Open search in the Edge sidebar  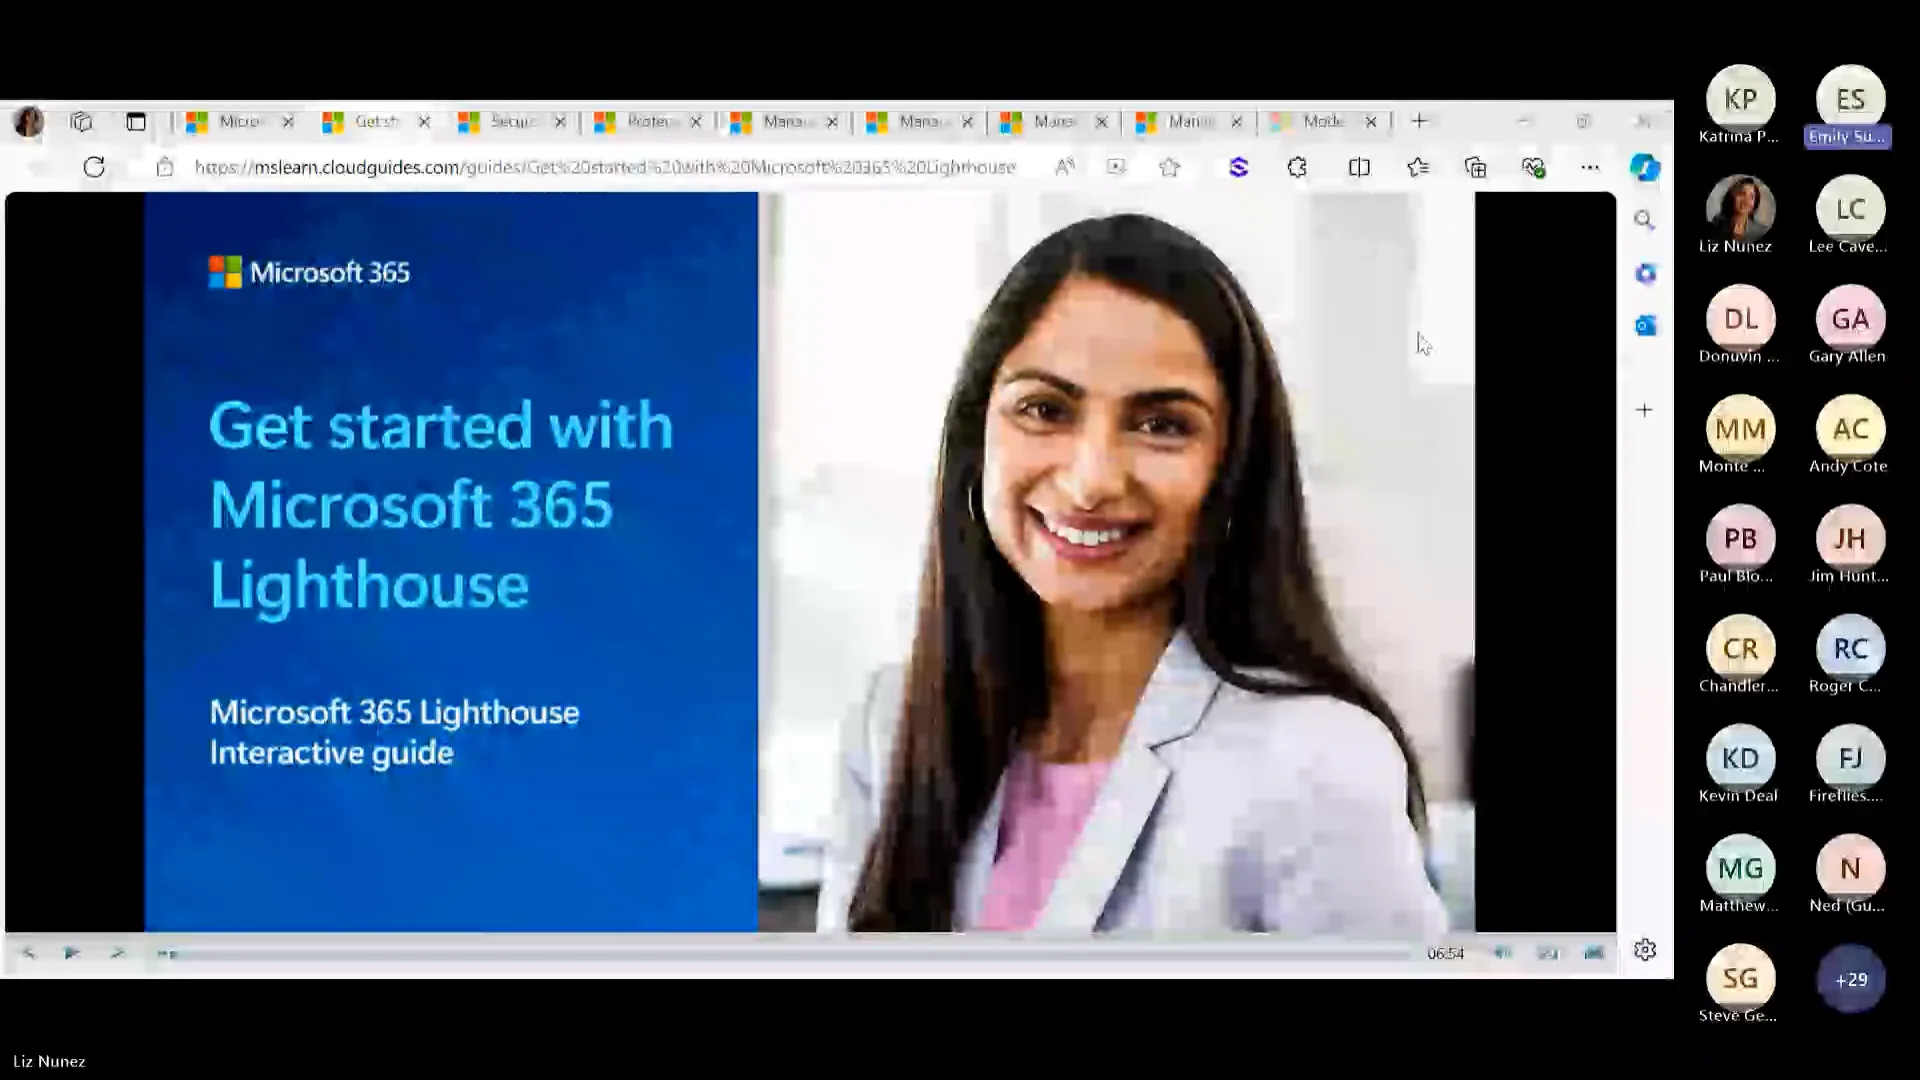[x=1645, y=220]
